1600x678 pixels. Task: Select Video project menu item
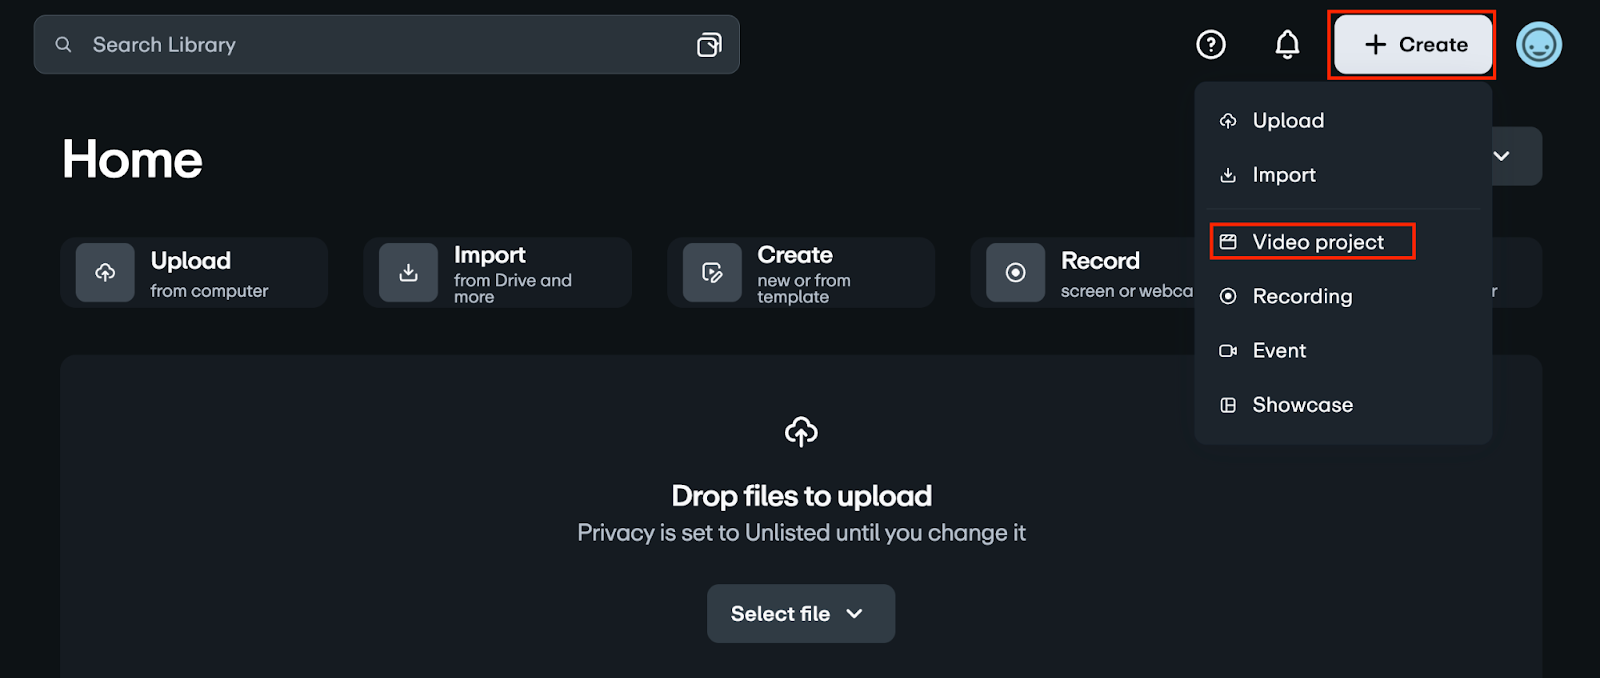1317,242
